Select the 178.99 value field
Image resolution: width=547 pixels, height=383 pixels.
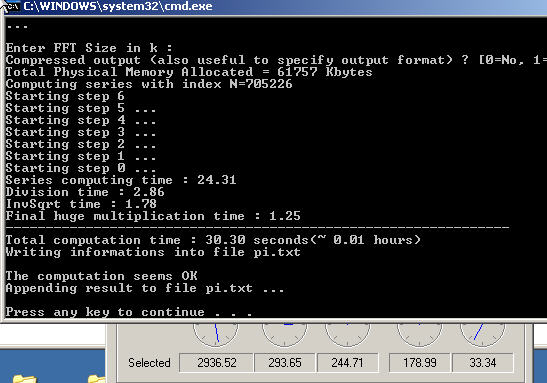click(420, 363)
